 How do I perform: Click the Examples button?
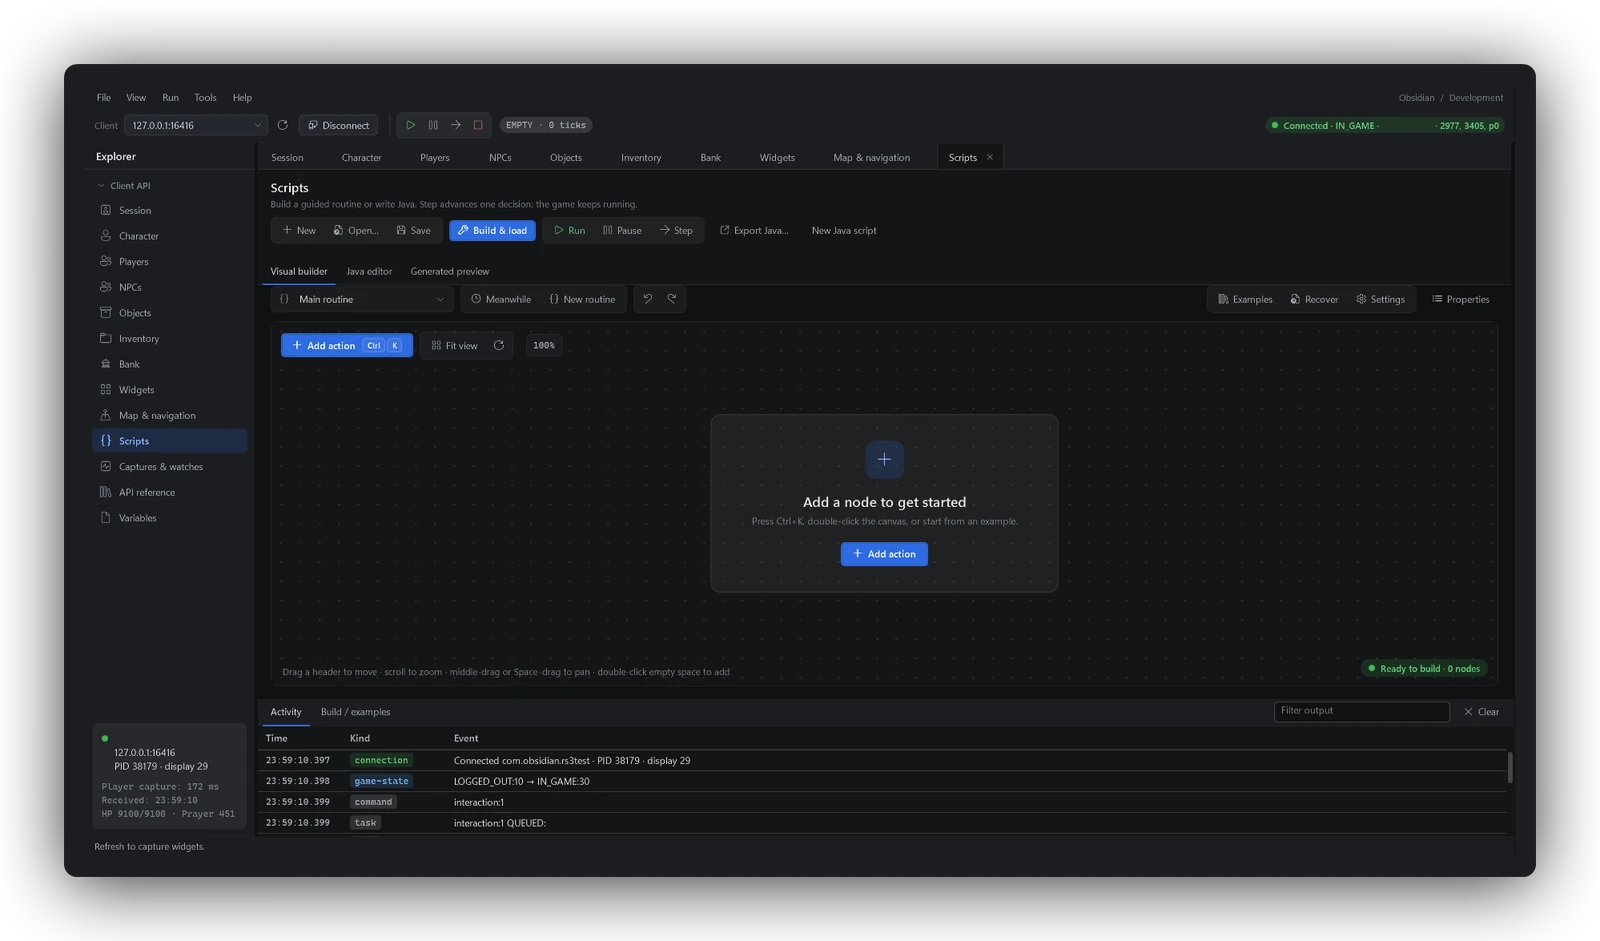coord(1245,299)
